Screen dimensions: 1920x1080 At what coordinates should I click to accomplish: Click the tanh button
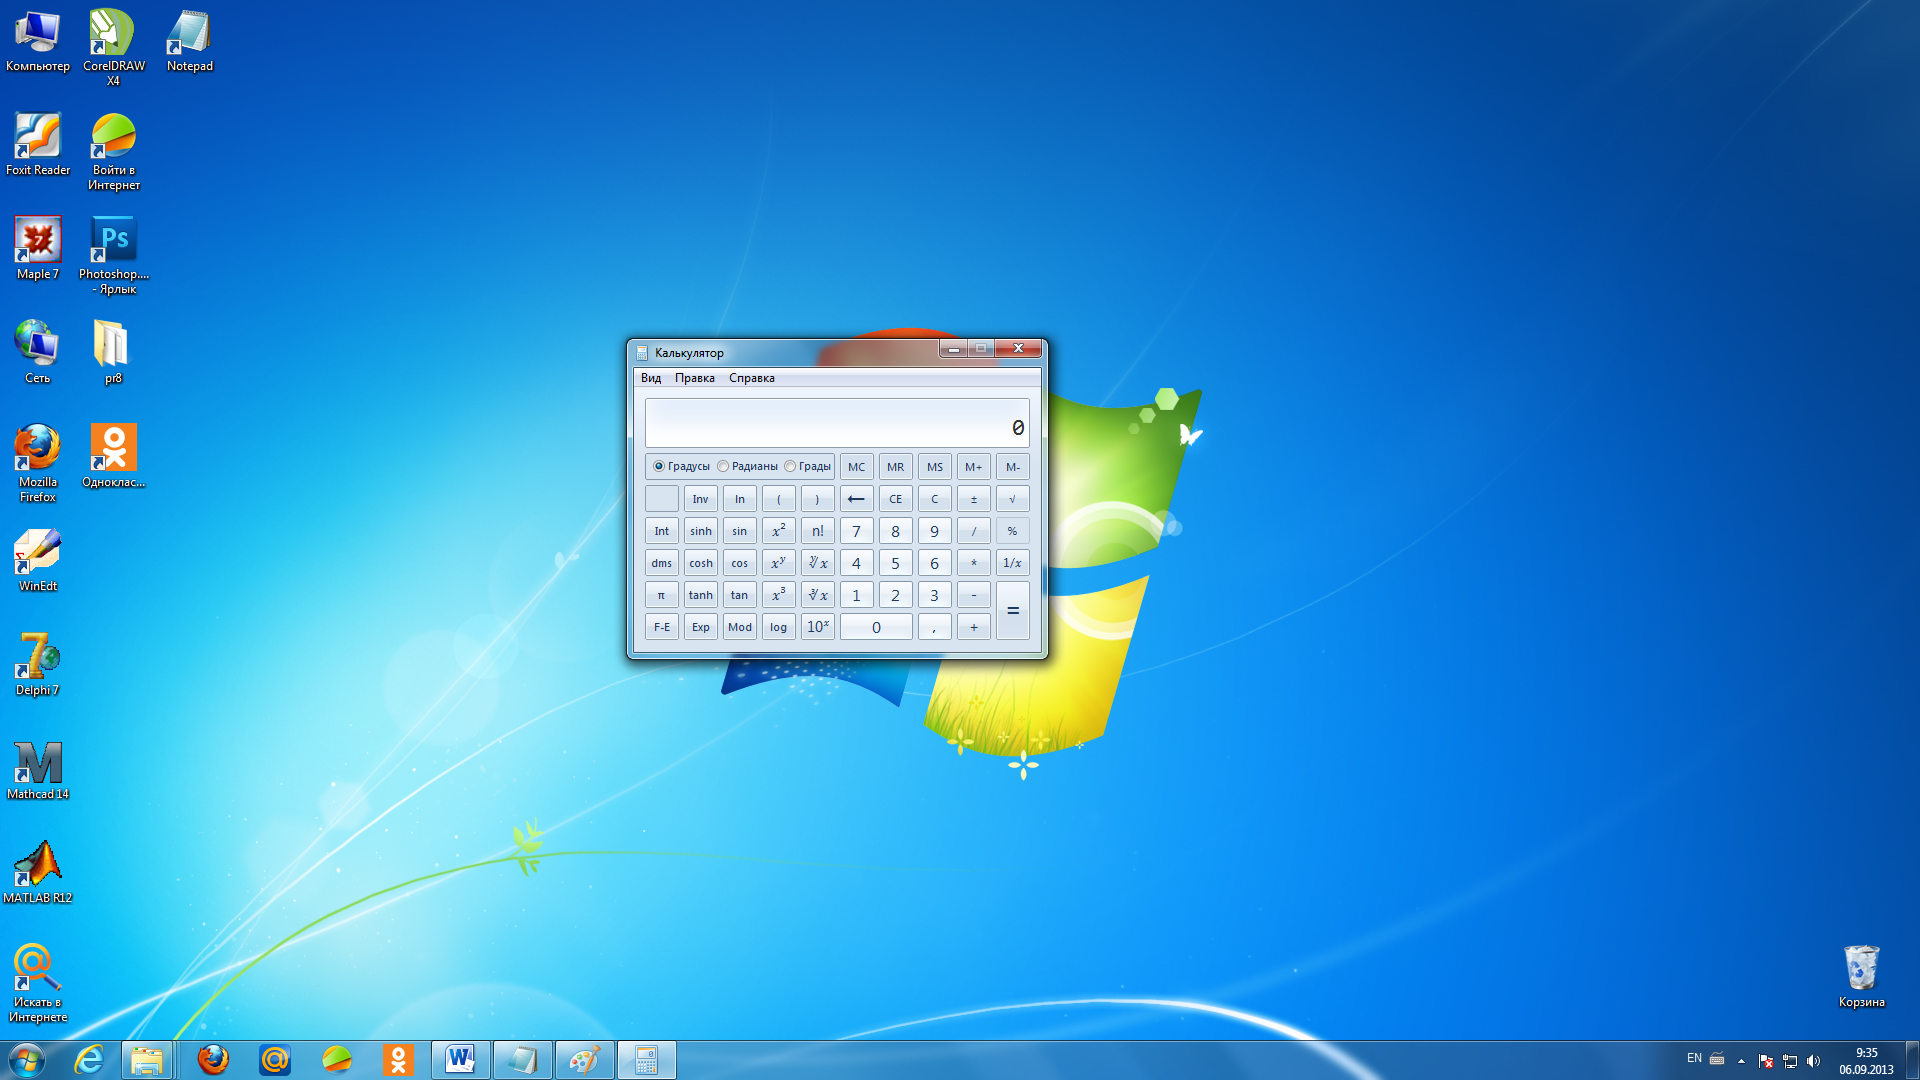pyautogui.click(x=700, y=595)
